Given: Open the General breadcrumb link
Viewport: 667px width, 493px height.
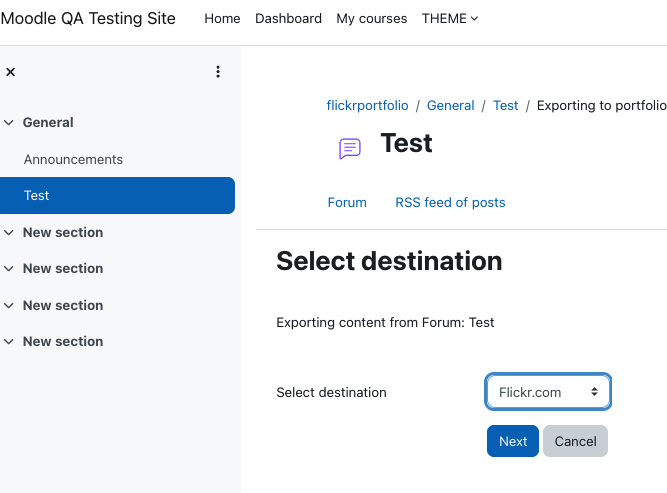Looking at the screenshot, I should pyautogui.click(x=450, y=105).
